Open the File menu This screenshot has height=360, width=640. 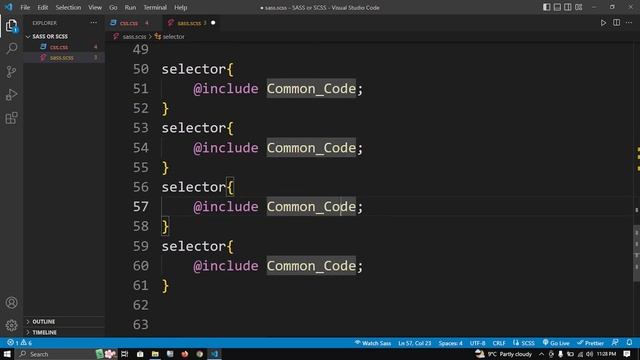click(25, 7)
